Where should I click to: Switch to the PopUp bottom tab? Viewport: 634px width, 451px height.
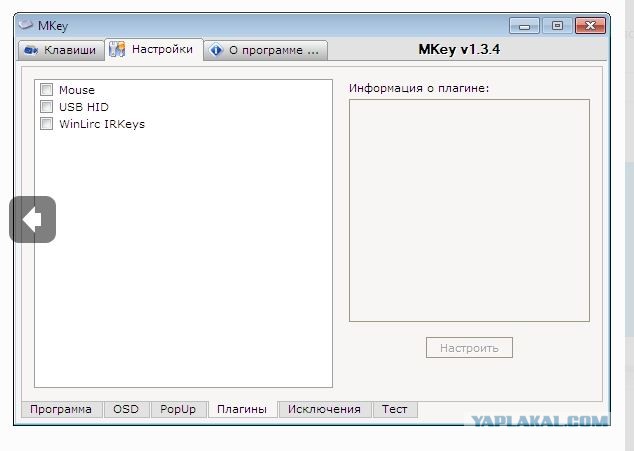[178, 409]
